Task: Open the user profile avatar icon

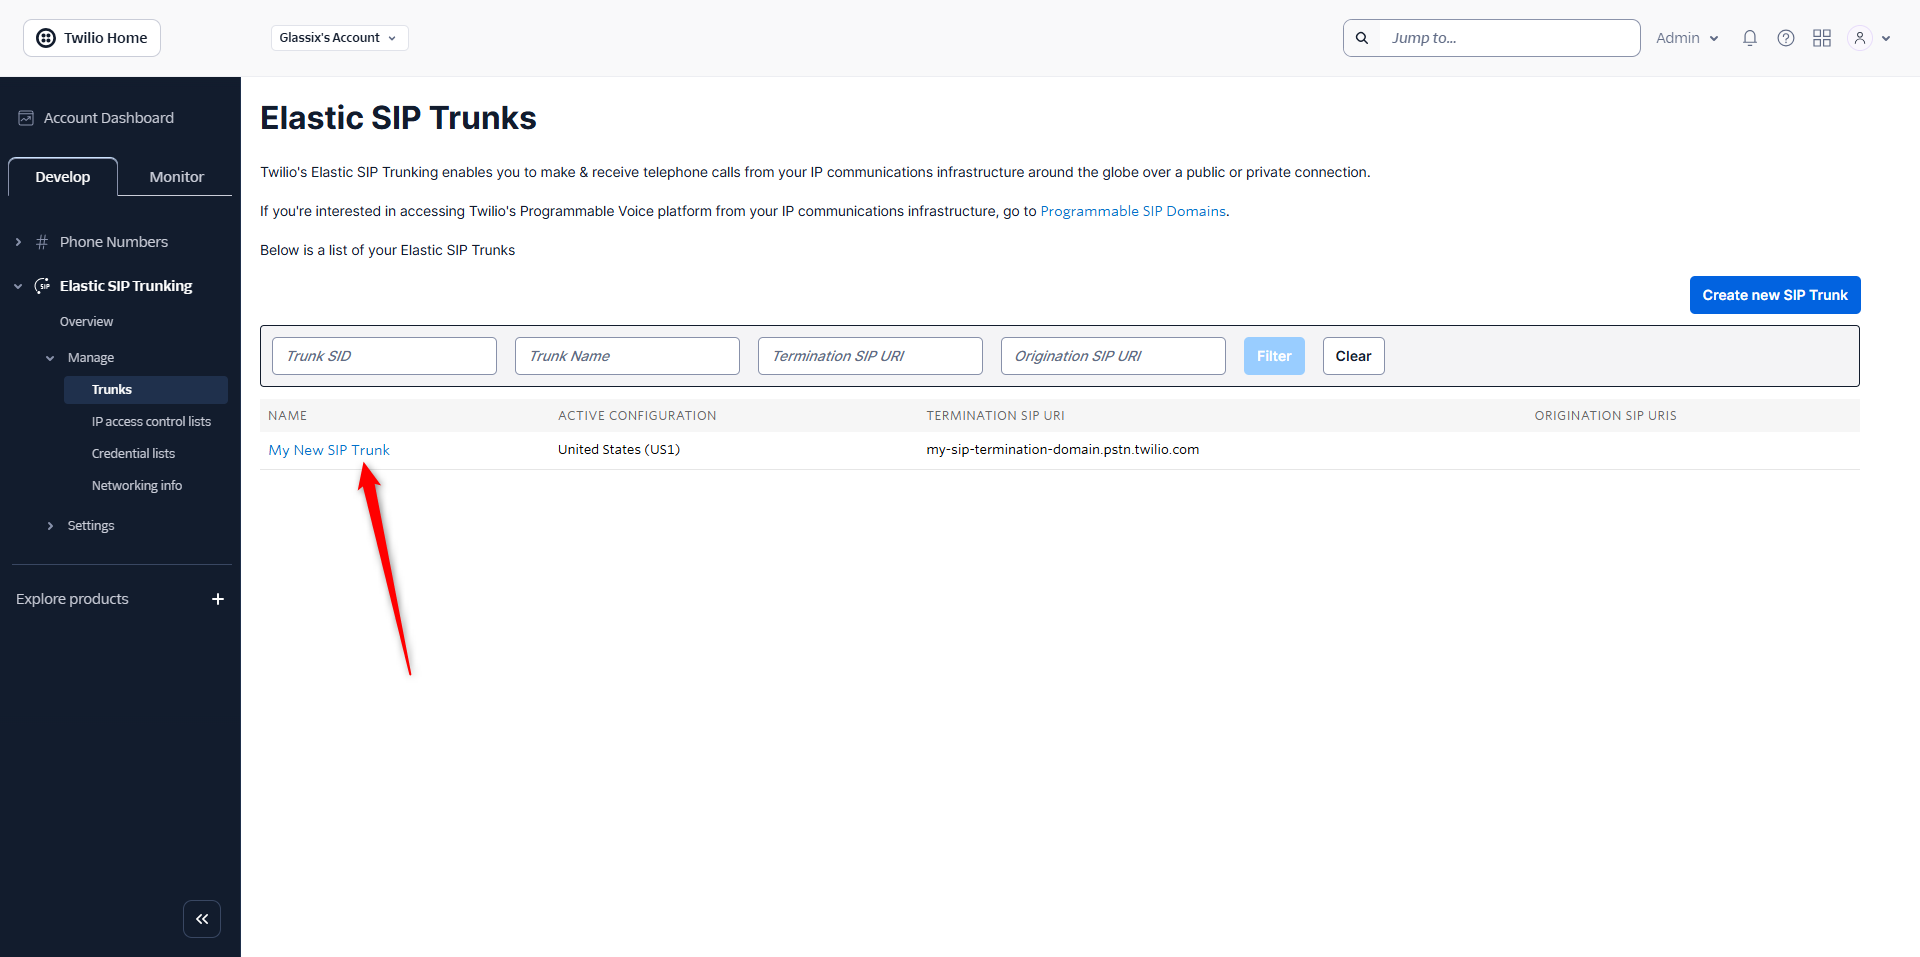Action: tap(1860, 38)
